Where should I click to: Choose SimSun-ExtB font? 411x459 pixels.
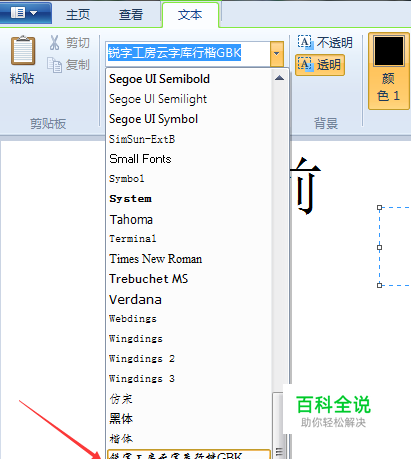(x=189, y=139)
